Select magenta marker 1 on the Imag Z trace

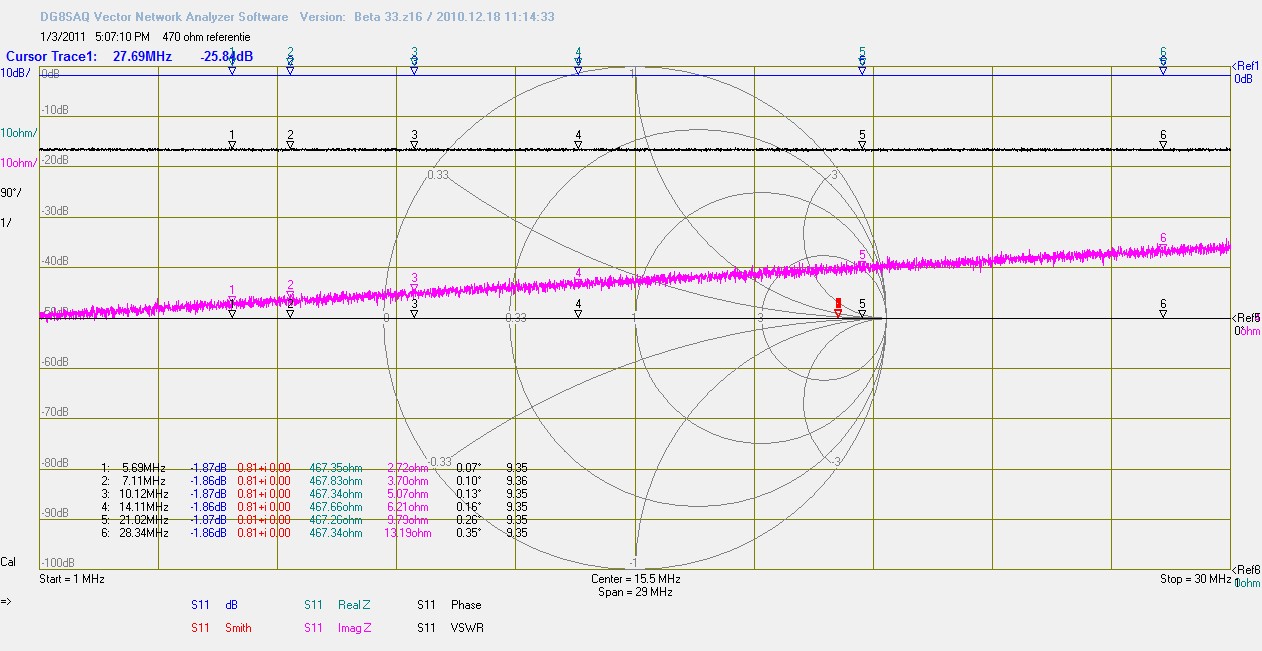click(x=232, y=294)
